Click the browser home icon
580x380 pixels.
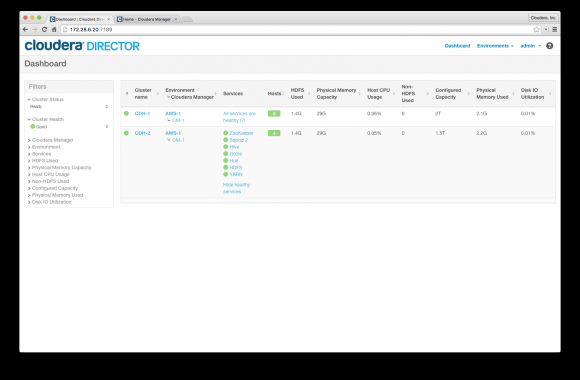54,29
